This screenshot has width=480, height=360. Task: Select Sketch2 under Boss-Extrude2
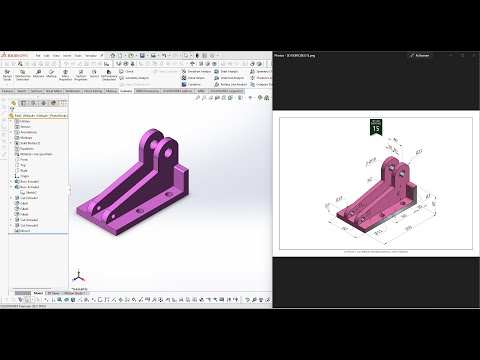coord(28,193)
